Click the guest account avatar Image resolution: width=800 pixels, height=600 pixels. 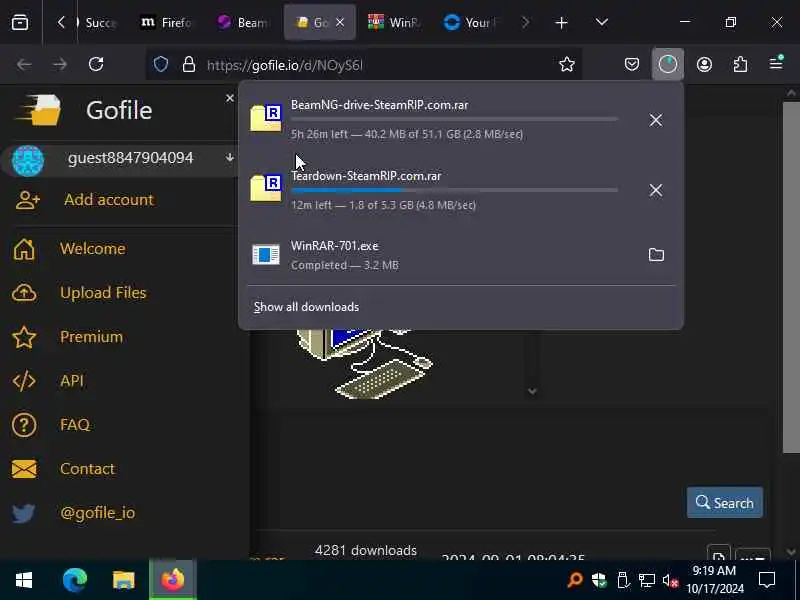[28, 160]
